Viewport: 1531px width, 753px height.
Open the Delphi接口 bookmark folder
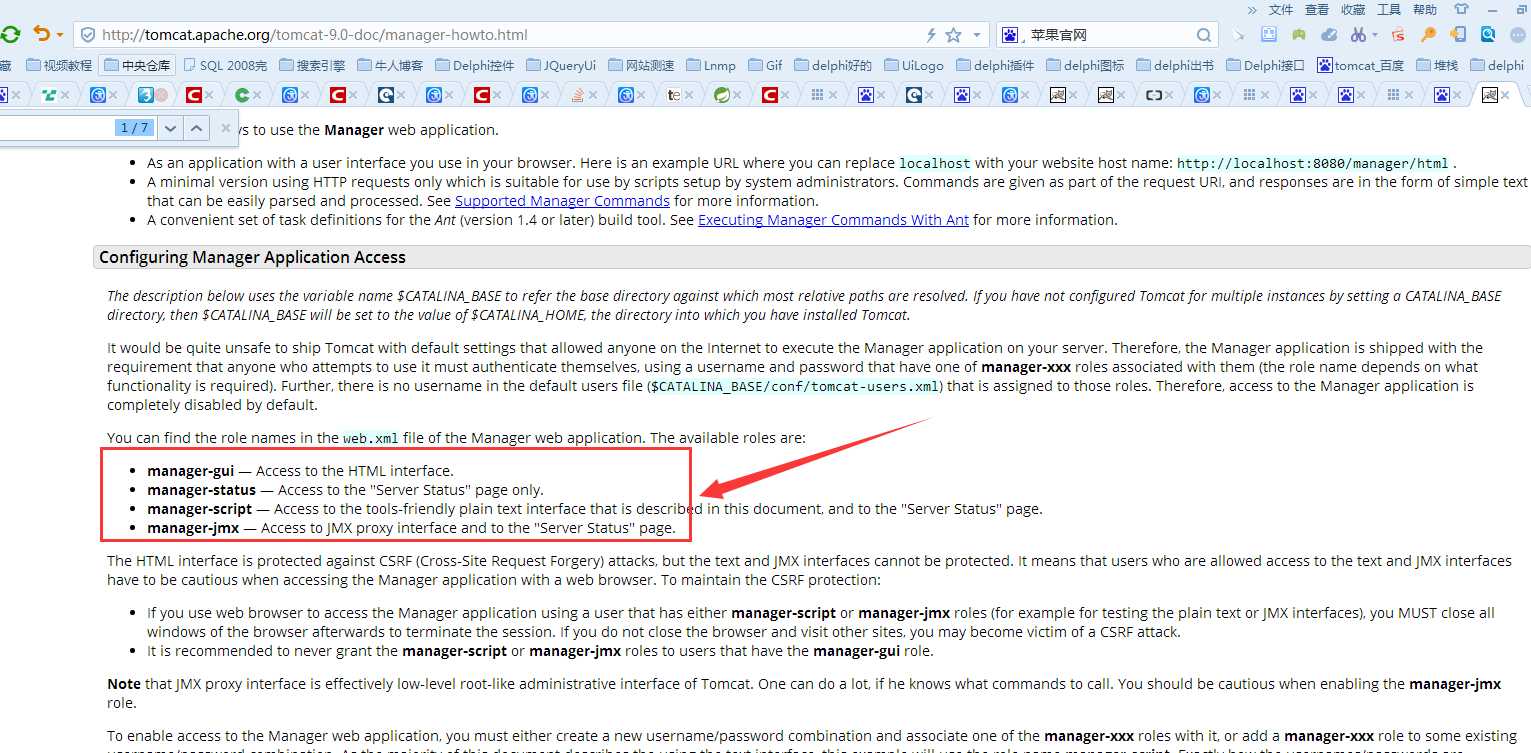[1265, 66]
